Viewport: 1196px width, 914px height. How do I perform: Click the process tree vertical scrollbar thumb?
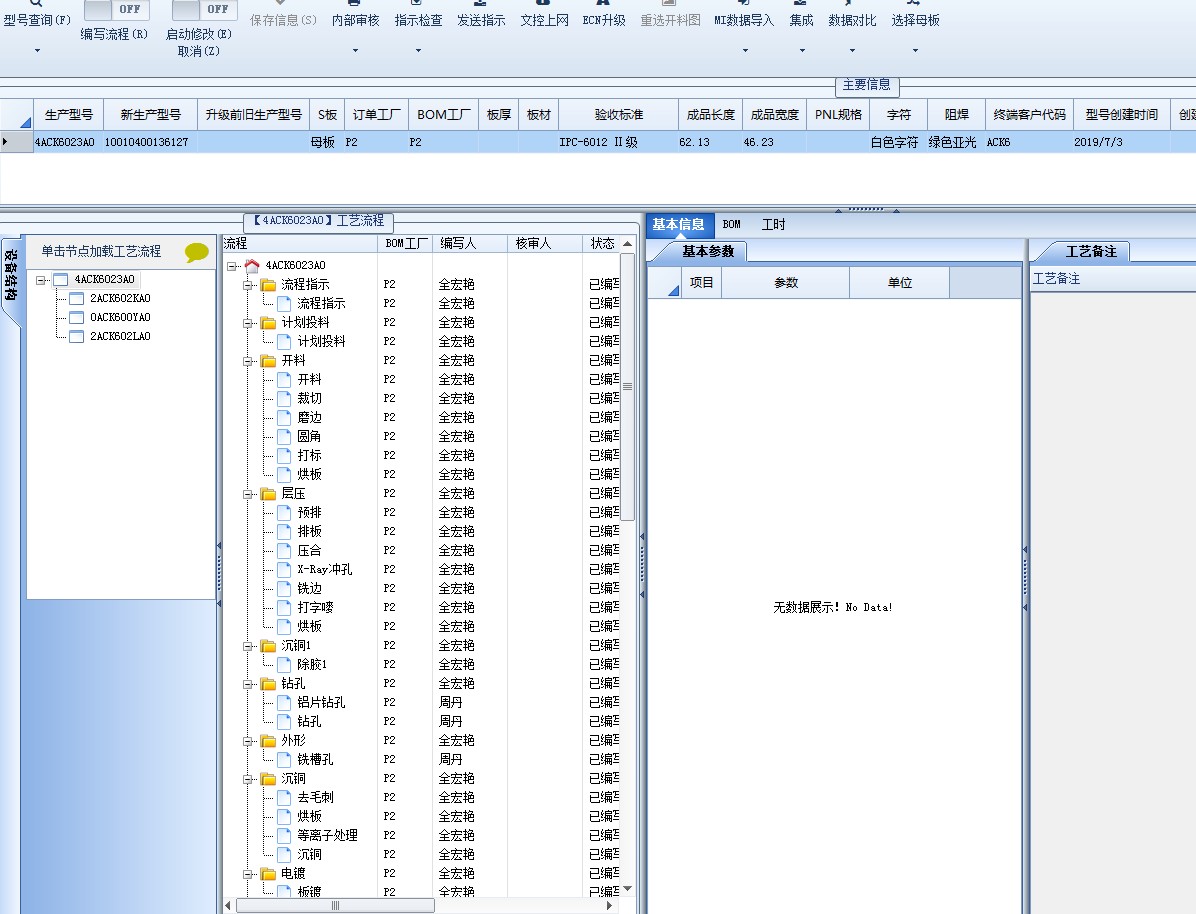(627, 387)
